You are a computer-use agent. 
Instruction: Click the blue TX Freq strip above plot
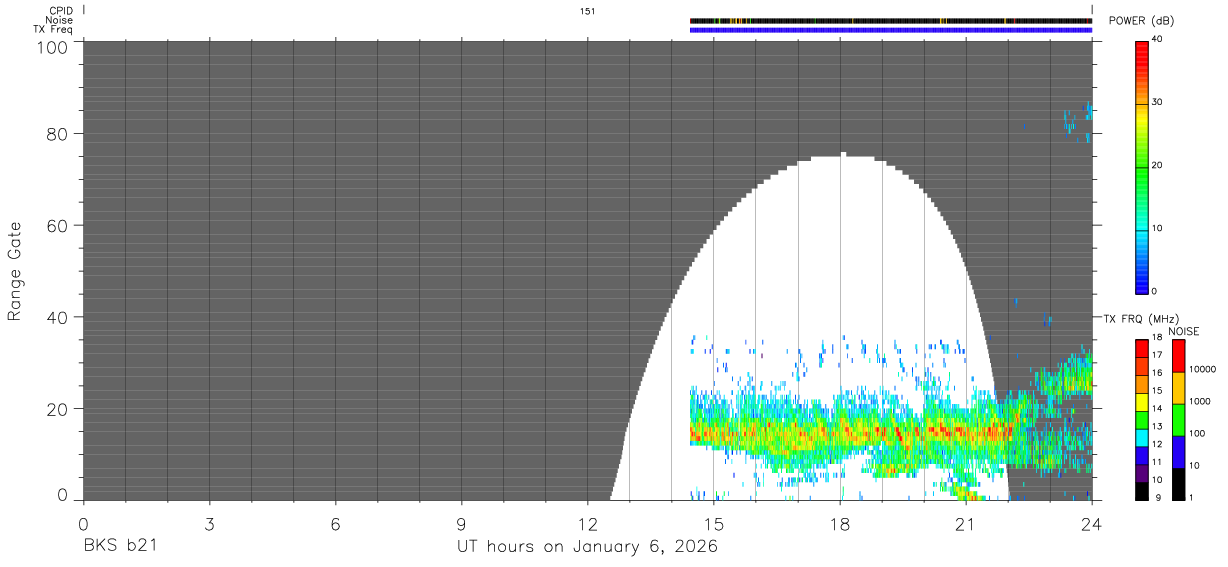coord(891,29)
